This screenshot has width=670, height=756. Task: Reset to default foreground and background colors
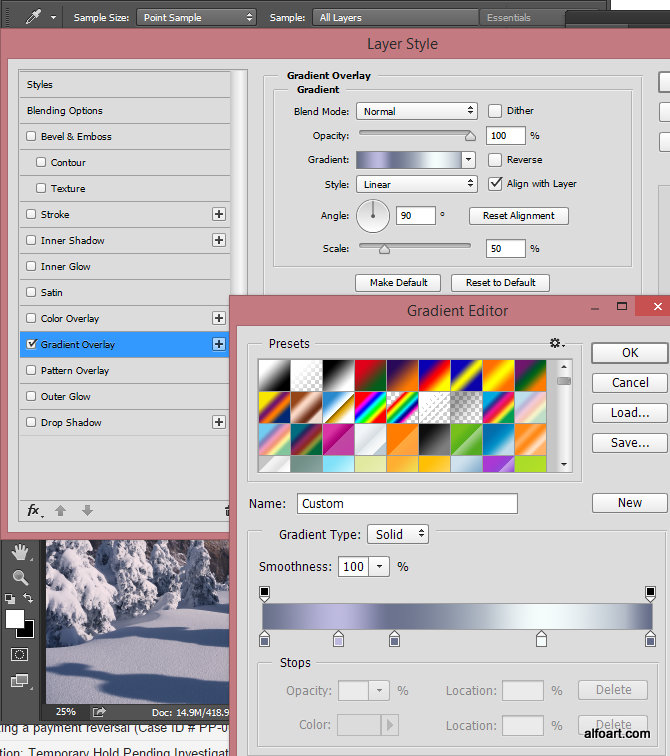[10, 599]
